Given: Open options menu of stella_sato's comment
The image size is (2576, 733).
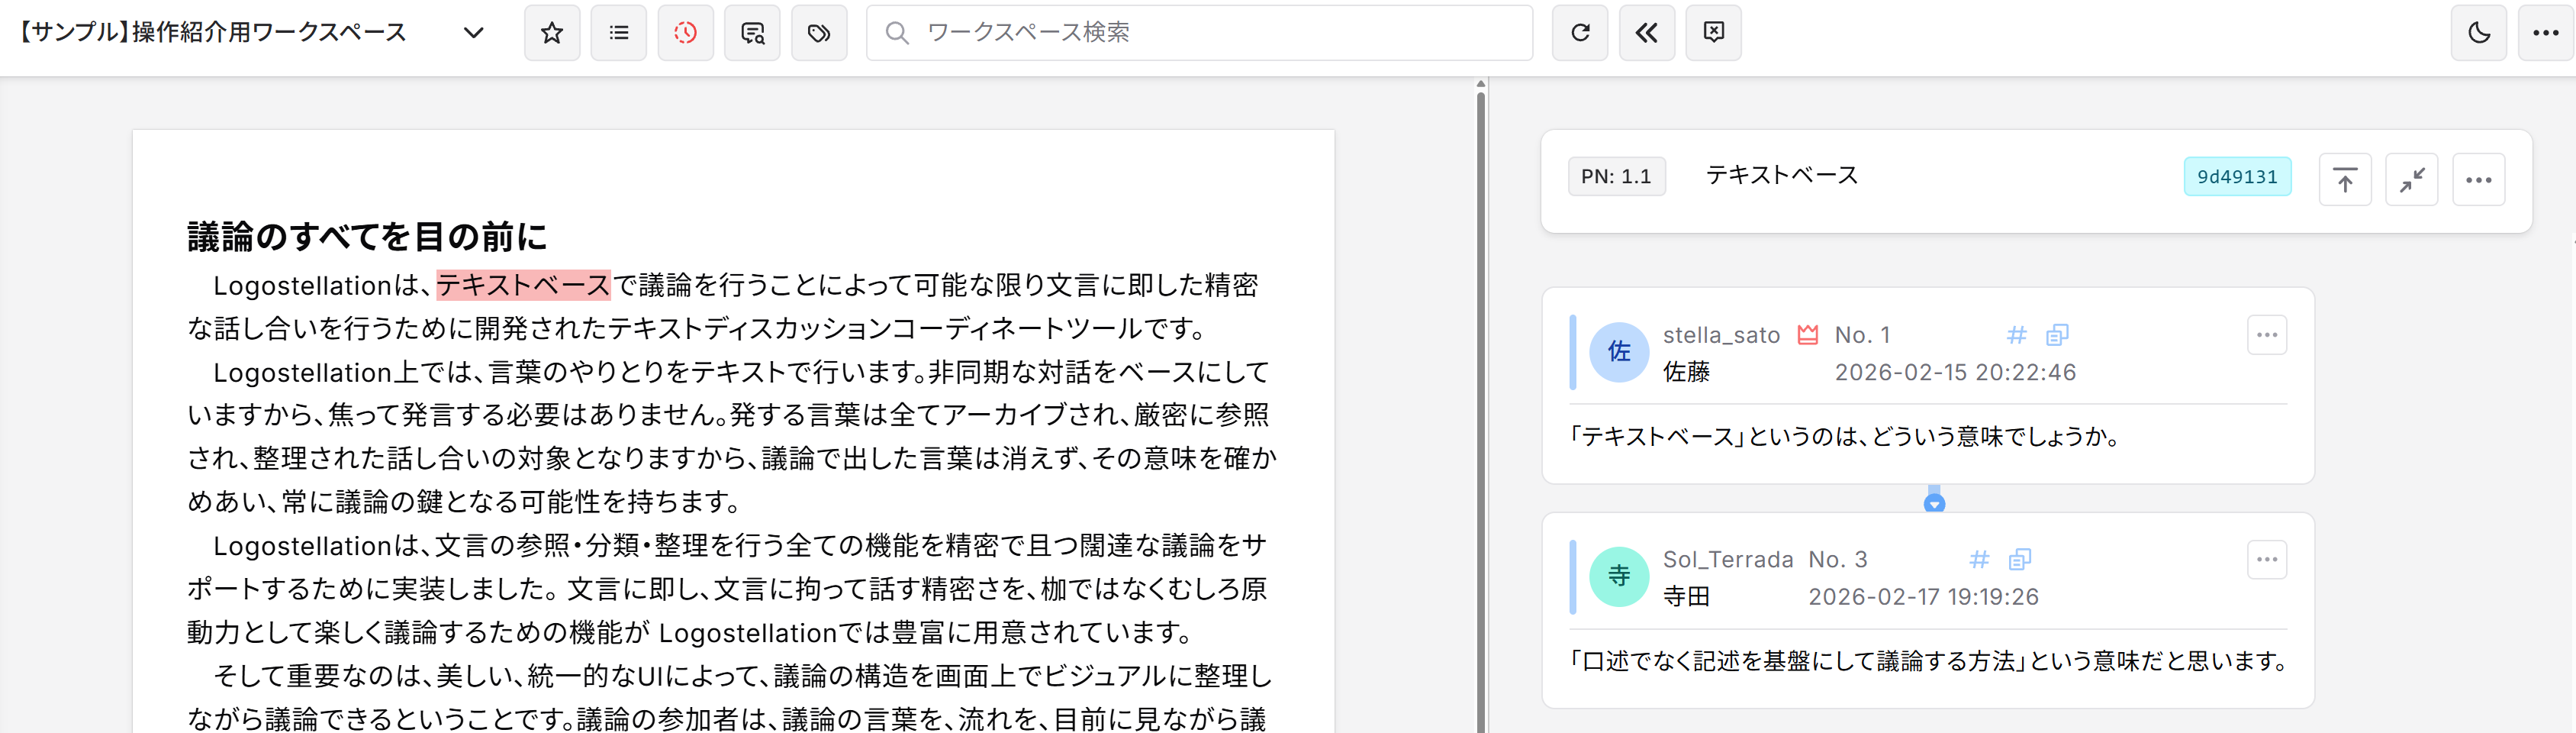Looking at the screenshot, I should (x=2267, y=335).
